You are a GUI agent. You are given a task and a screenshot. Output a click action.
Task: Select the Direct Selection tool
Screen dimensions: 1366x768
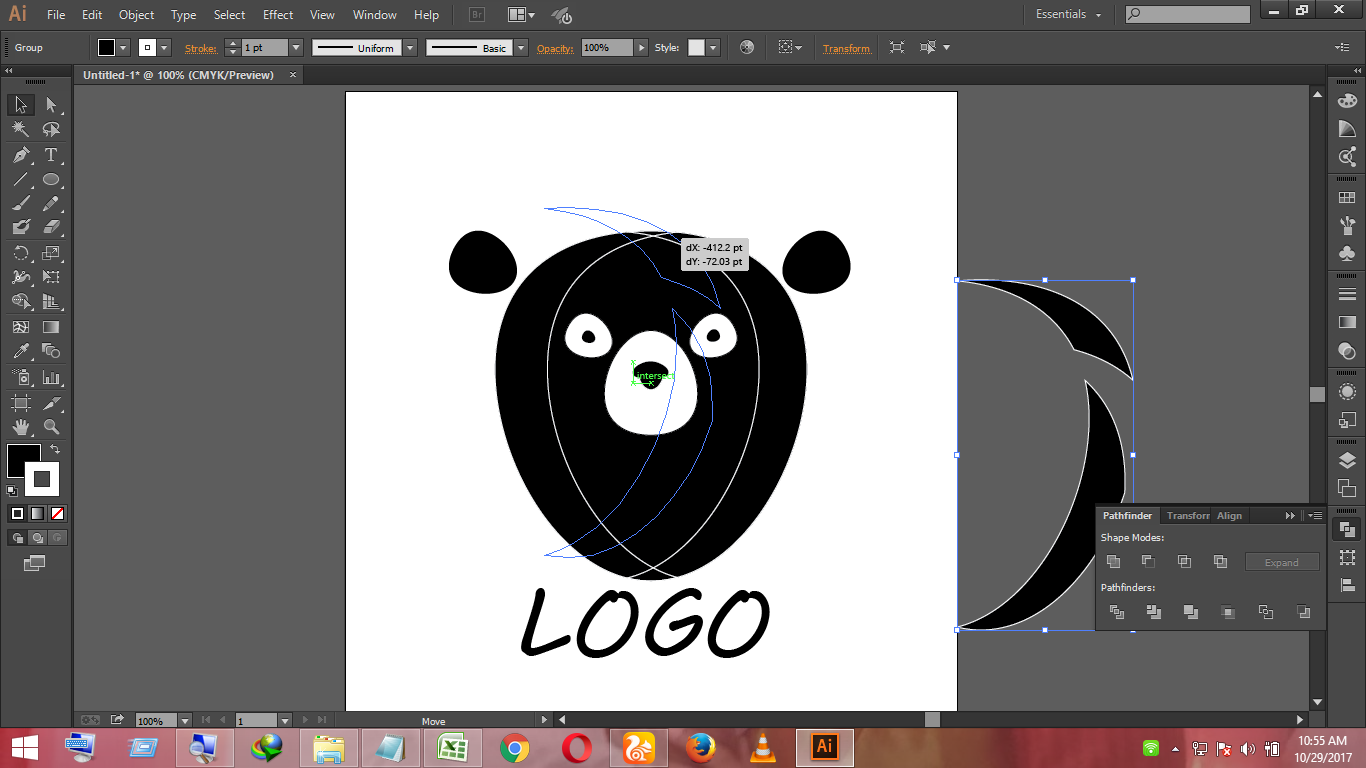(51, 105)
